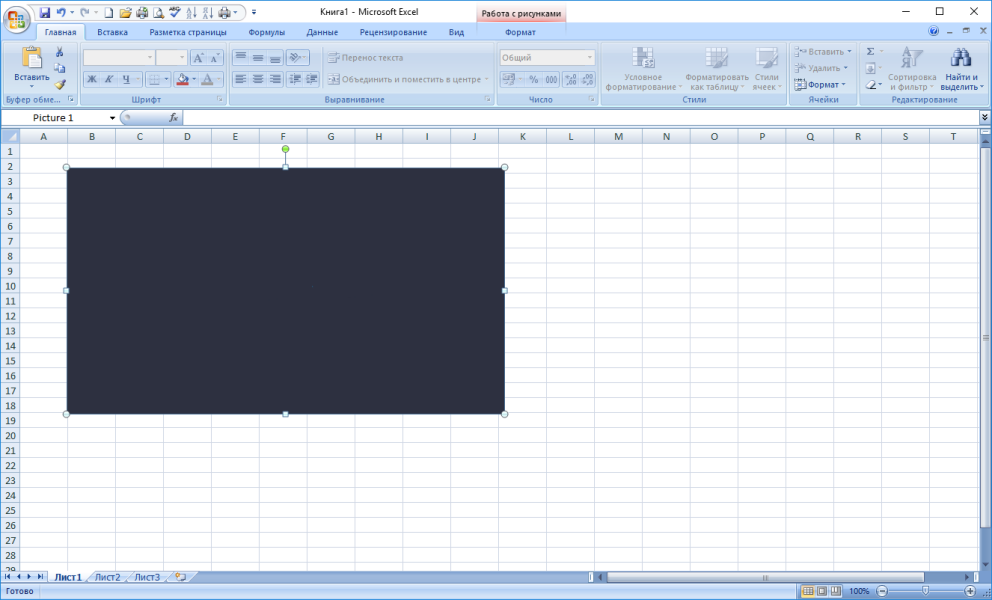Open the Формулы ribbon tab

click(266, 32)
